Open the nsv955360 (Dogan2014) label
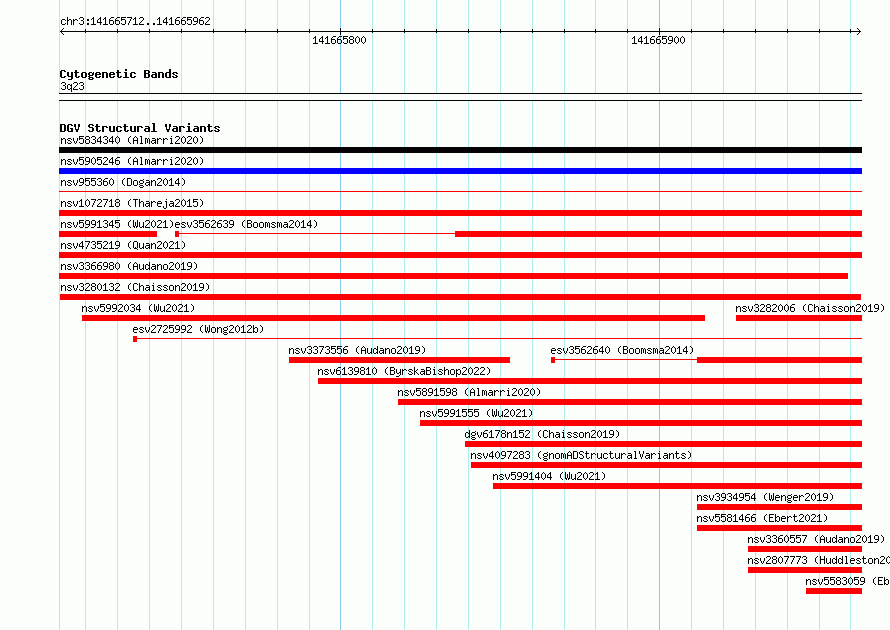This screenshot has width=890, height=630. 123,182
